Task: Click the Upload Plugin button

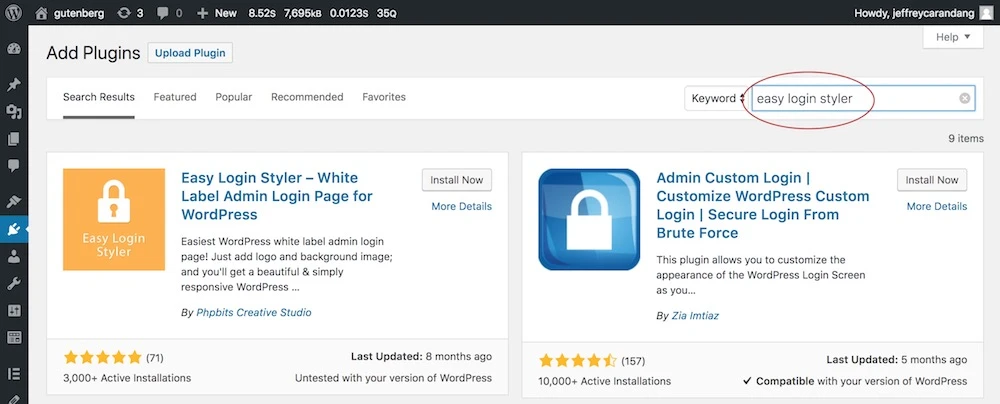Action: click(x=190, y=53)
